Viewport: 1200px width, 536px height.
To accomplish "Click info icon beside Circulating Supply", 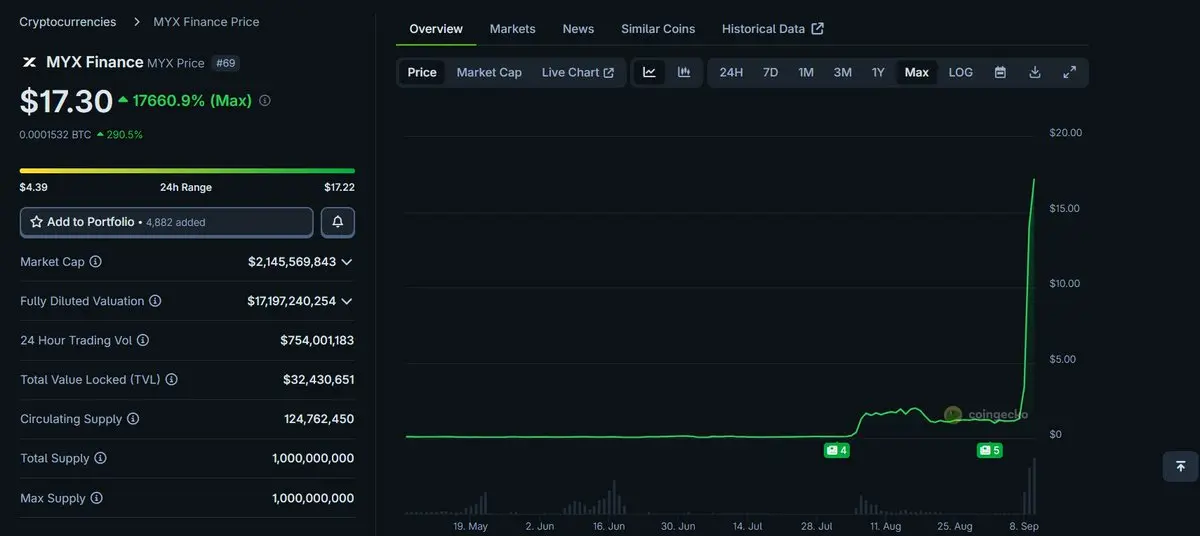I will (x=133, y=419).
